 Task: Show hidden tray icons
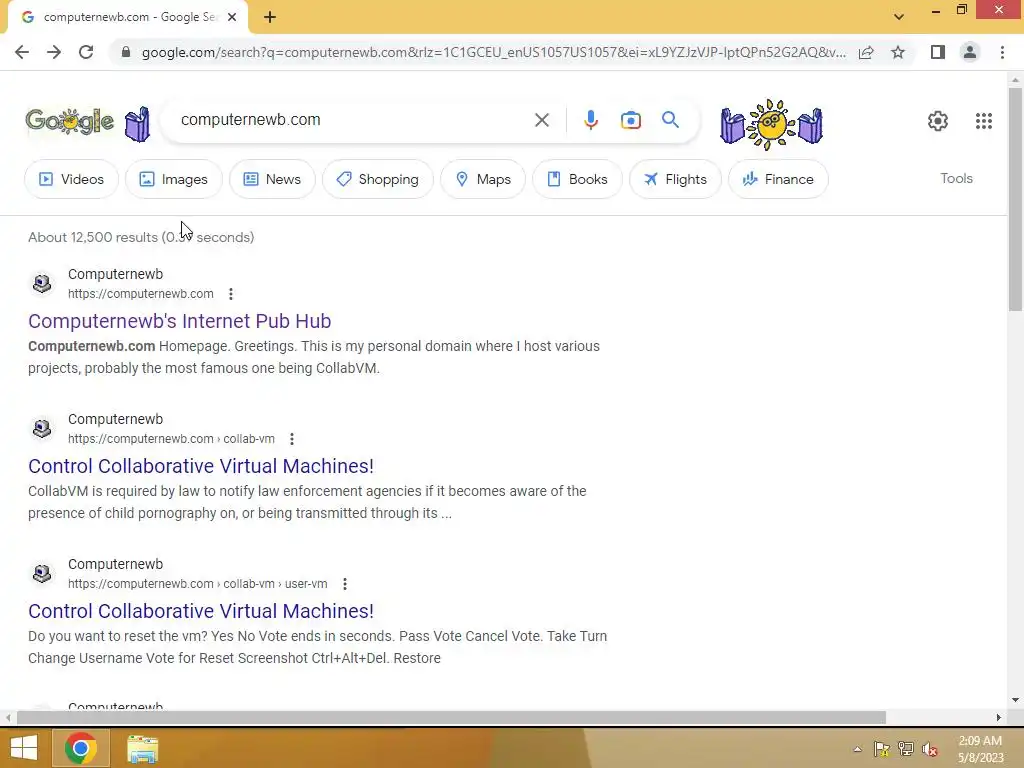click(857, 749)
